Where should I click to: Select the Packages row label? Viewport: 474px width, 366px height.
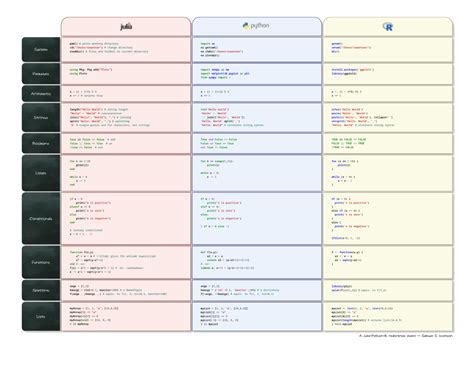(41, 73)
